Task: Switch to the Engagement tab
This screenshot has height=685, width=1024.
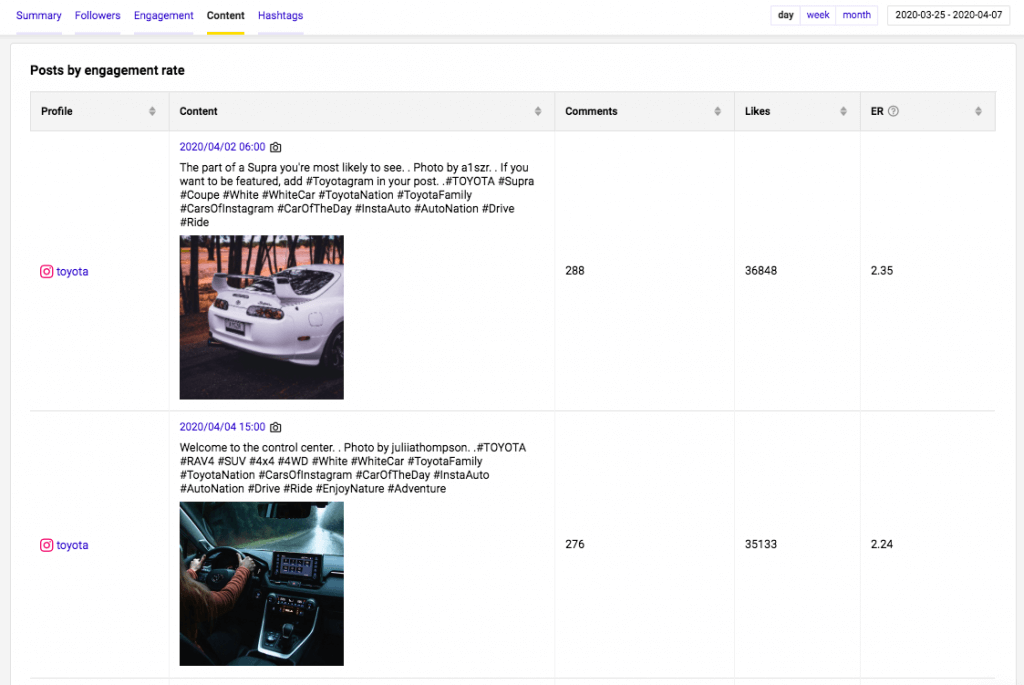Action: 163,15
